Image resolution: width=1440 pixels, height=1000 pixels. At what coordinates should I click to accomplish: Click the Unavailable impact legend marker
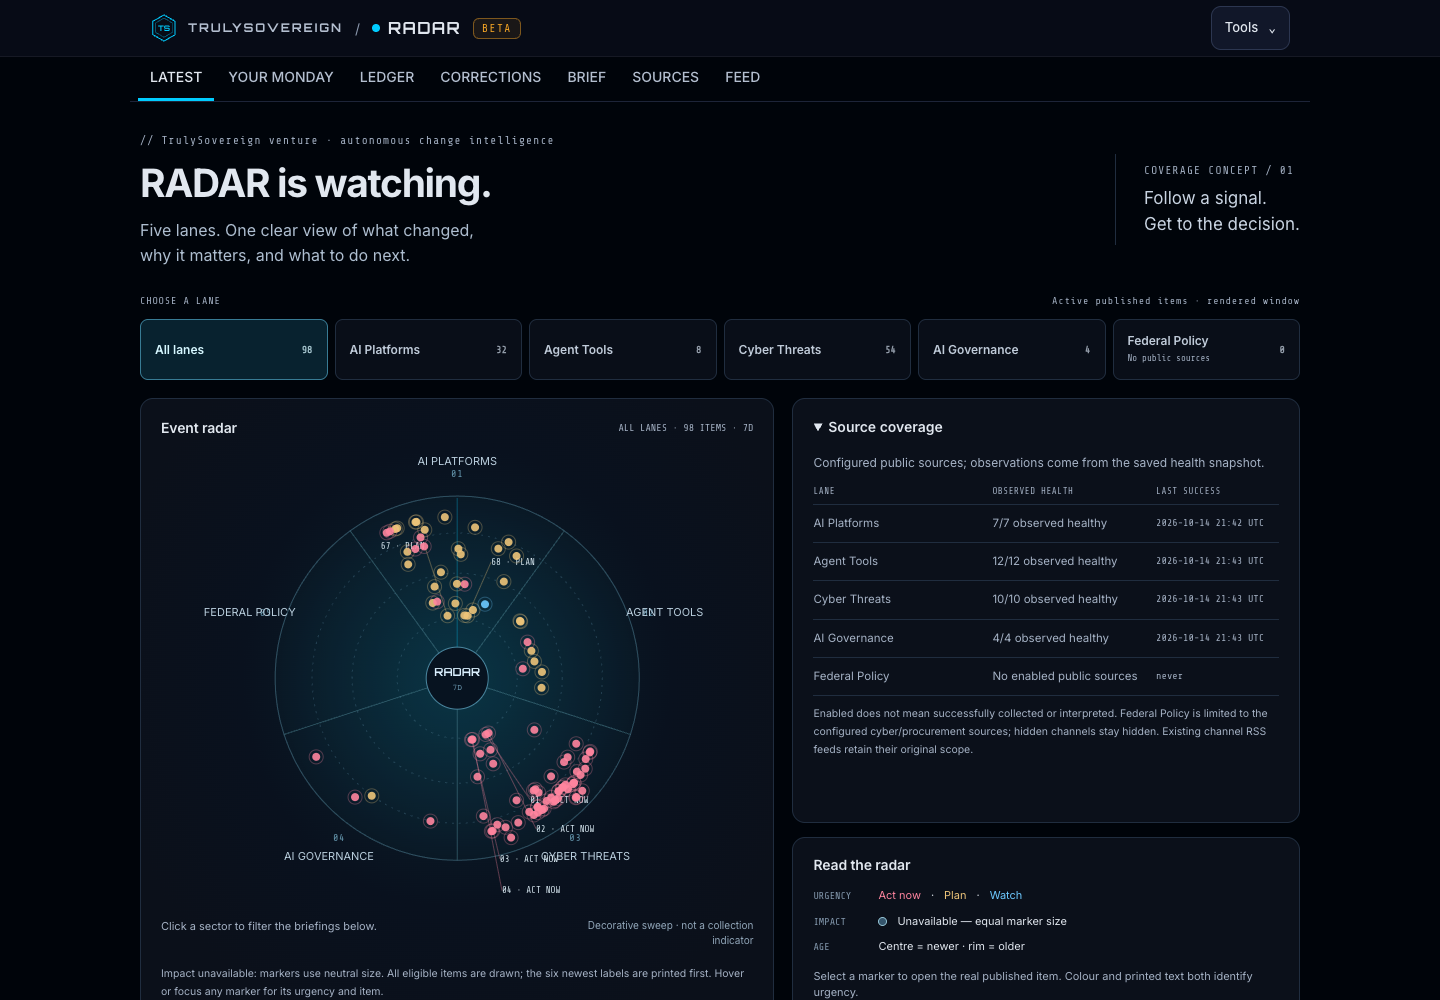coord(883,922)
